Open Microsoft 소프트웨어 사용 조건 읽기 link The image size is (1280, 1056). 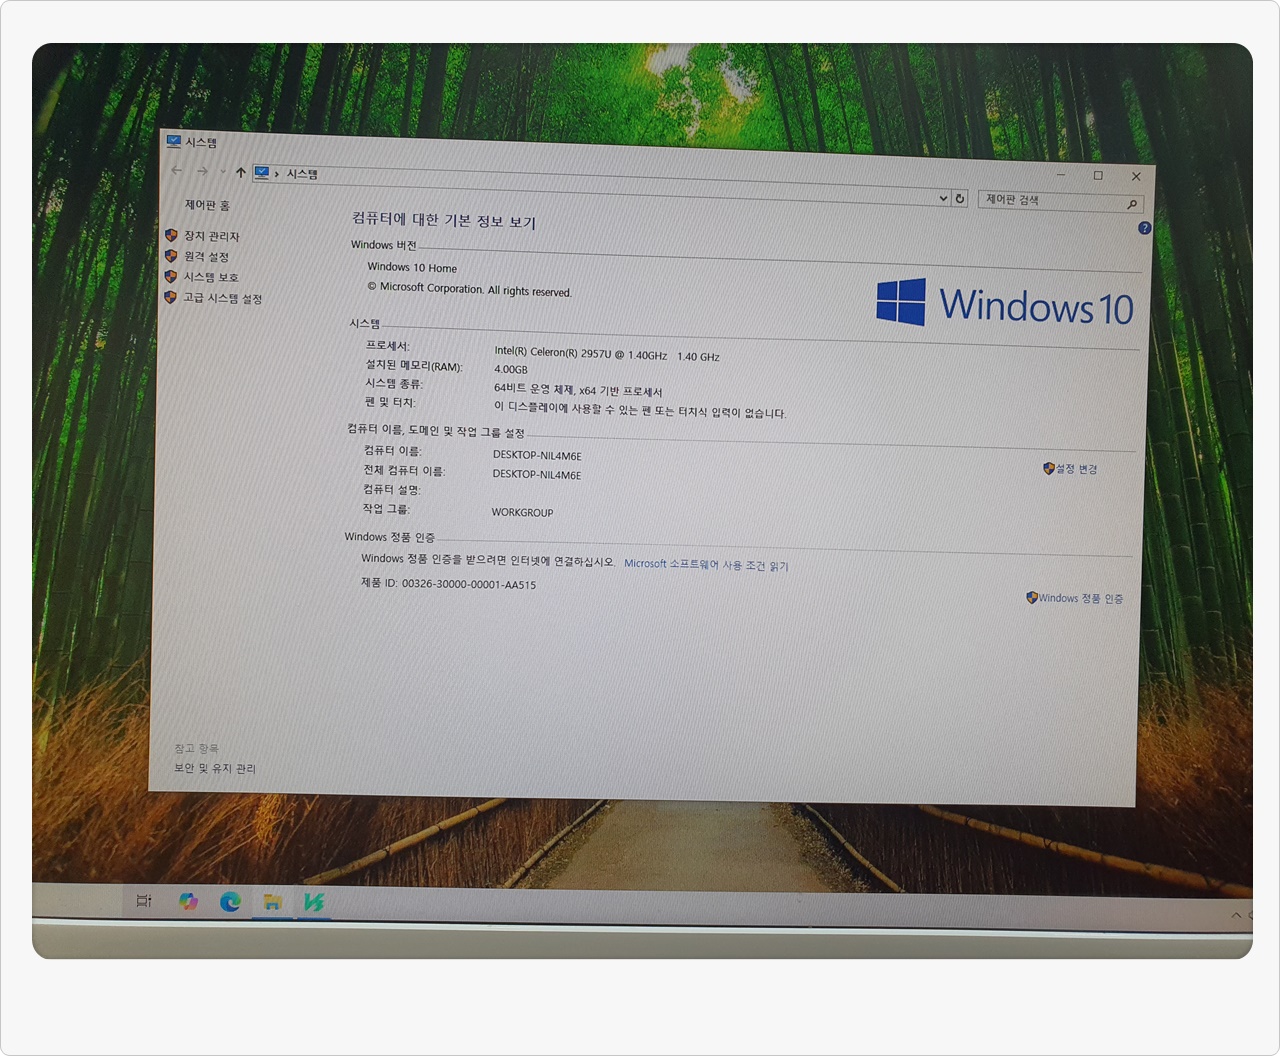click(x=706, y=565)
